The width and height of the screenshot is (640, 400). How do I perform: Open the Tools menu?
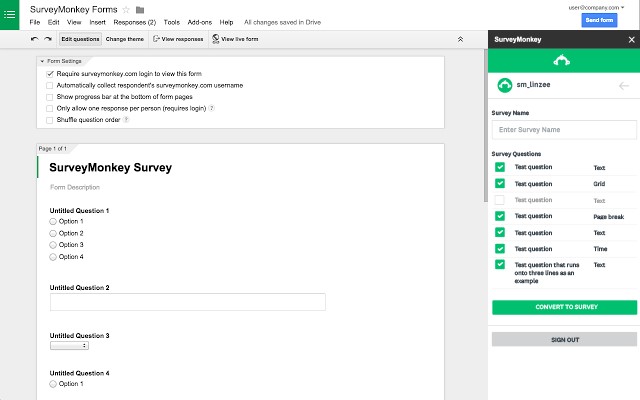pos(171,22)
